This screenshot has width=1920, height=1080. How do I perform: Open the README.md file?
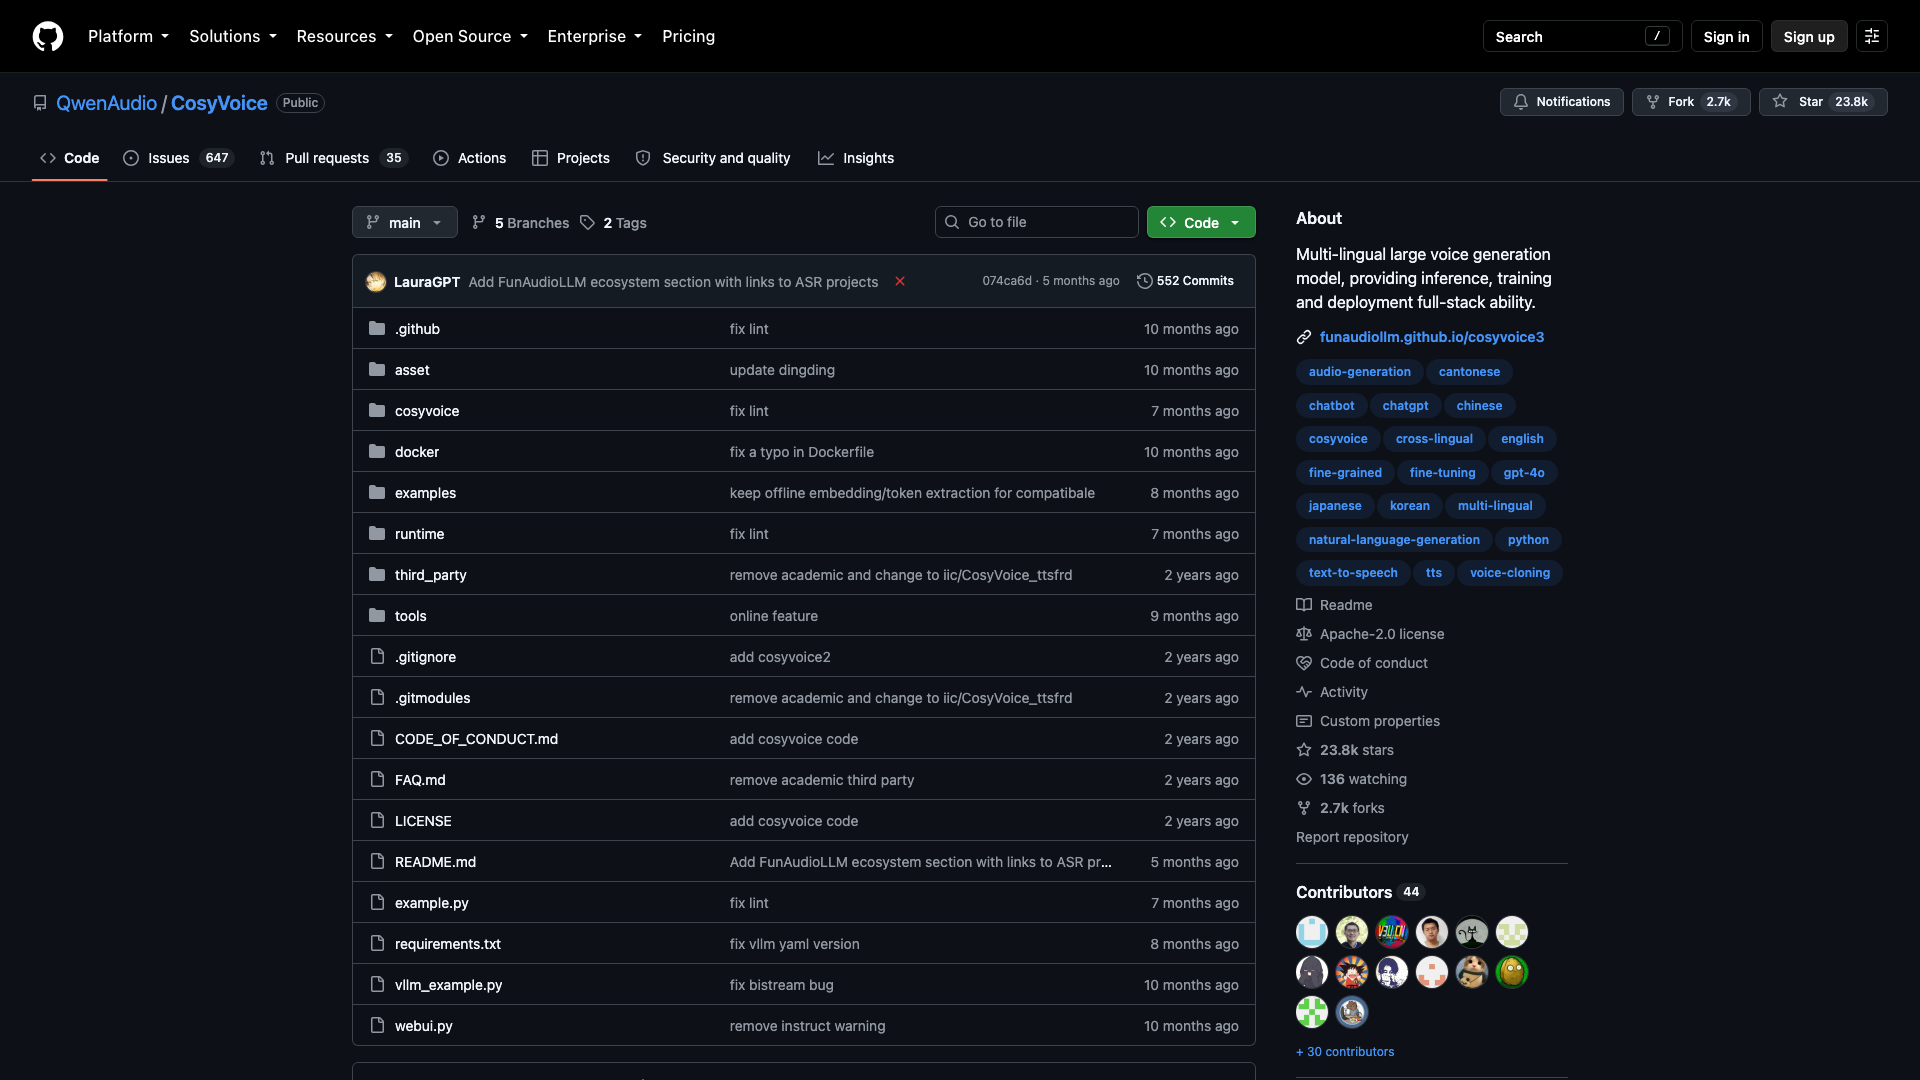[x=435, y=862]
